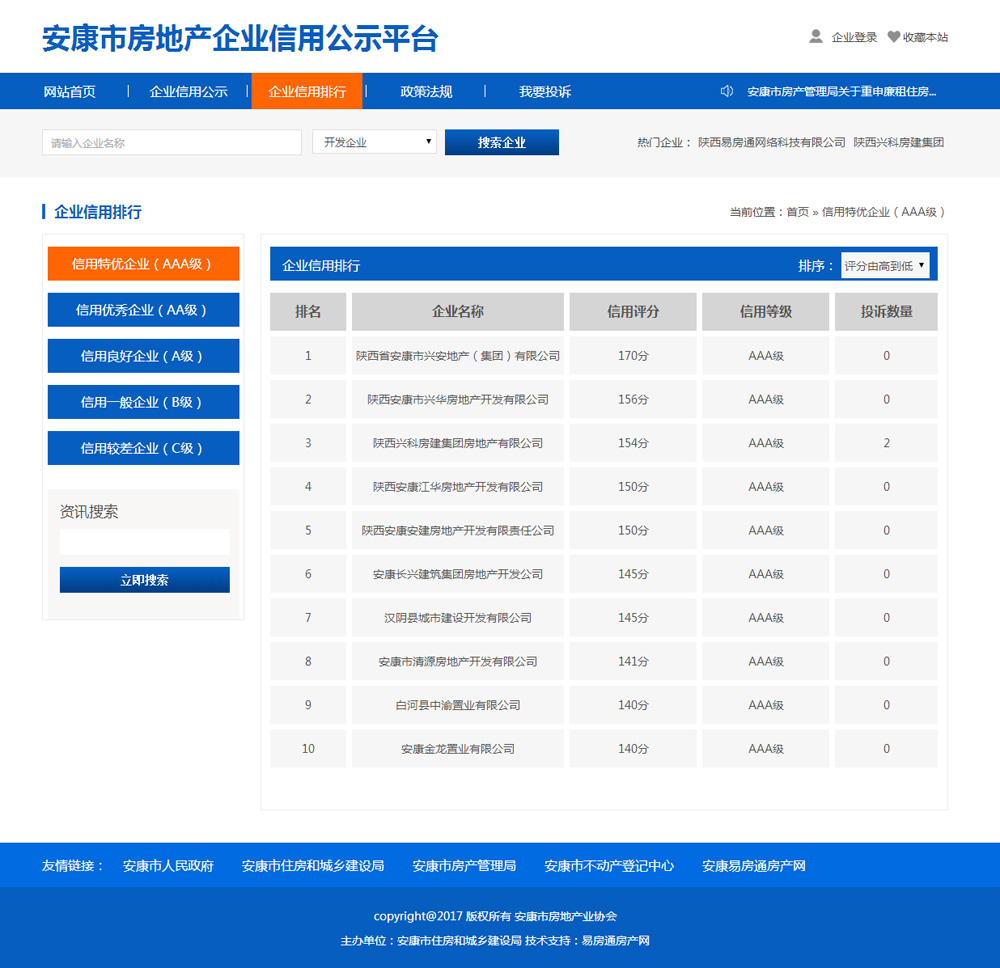Select 信用优秀企业（AA级） category
The image size is (1000, 968).
click(143, 310)
